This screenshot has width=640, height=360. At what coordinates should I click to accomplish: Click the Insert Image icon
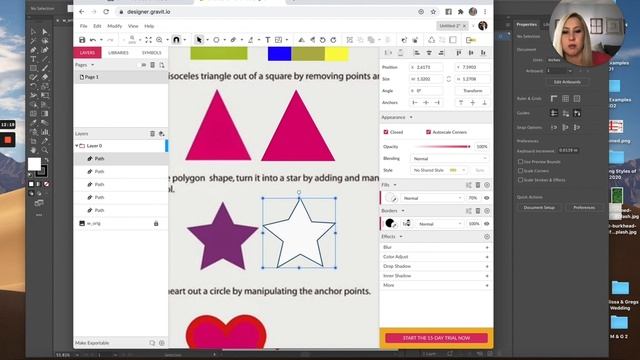tap(278, 40)
